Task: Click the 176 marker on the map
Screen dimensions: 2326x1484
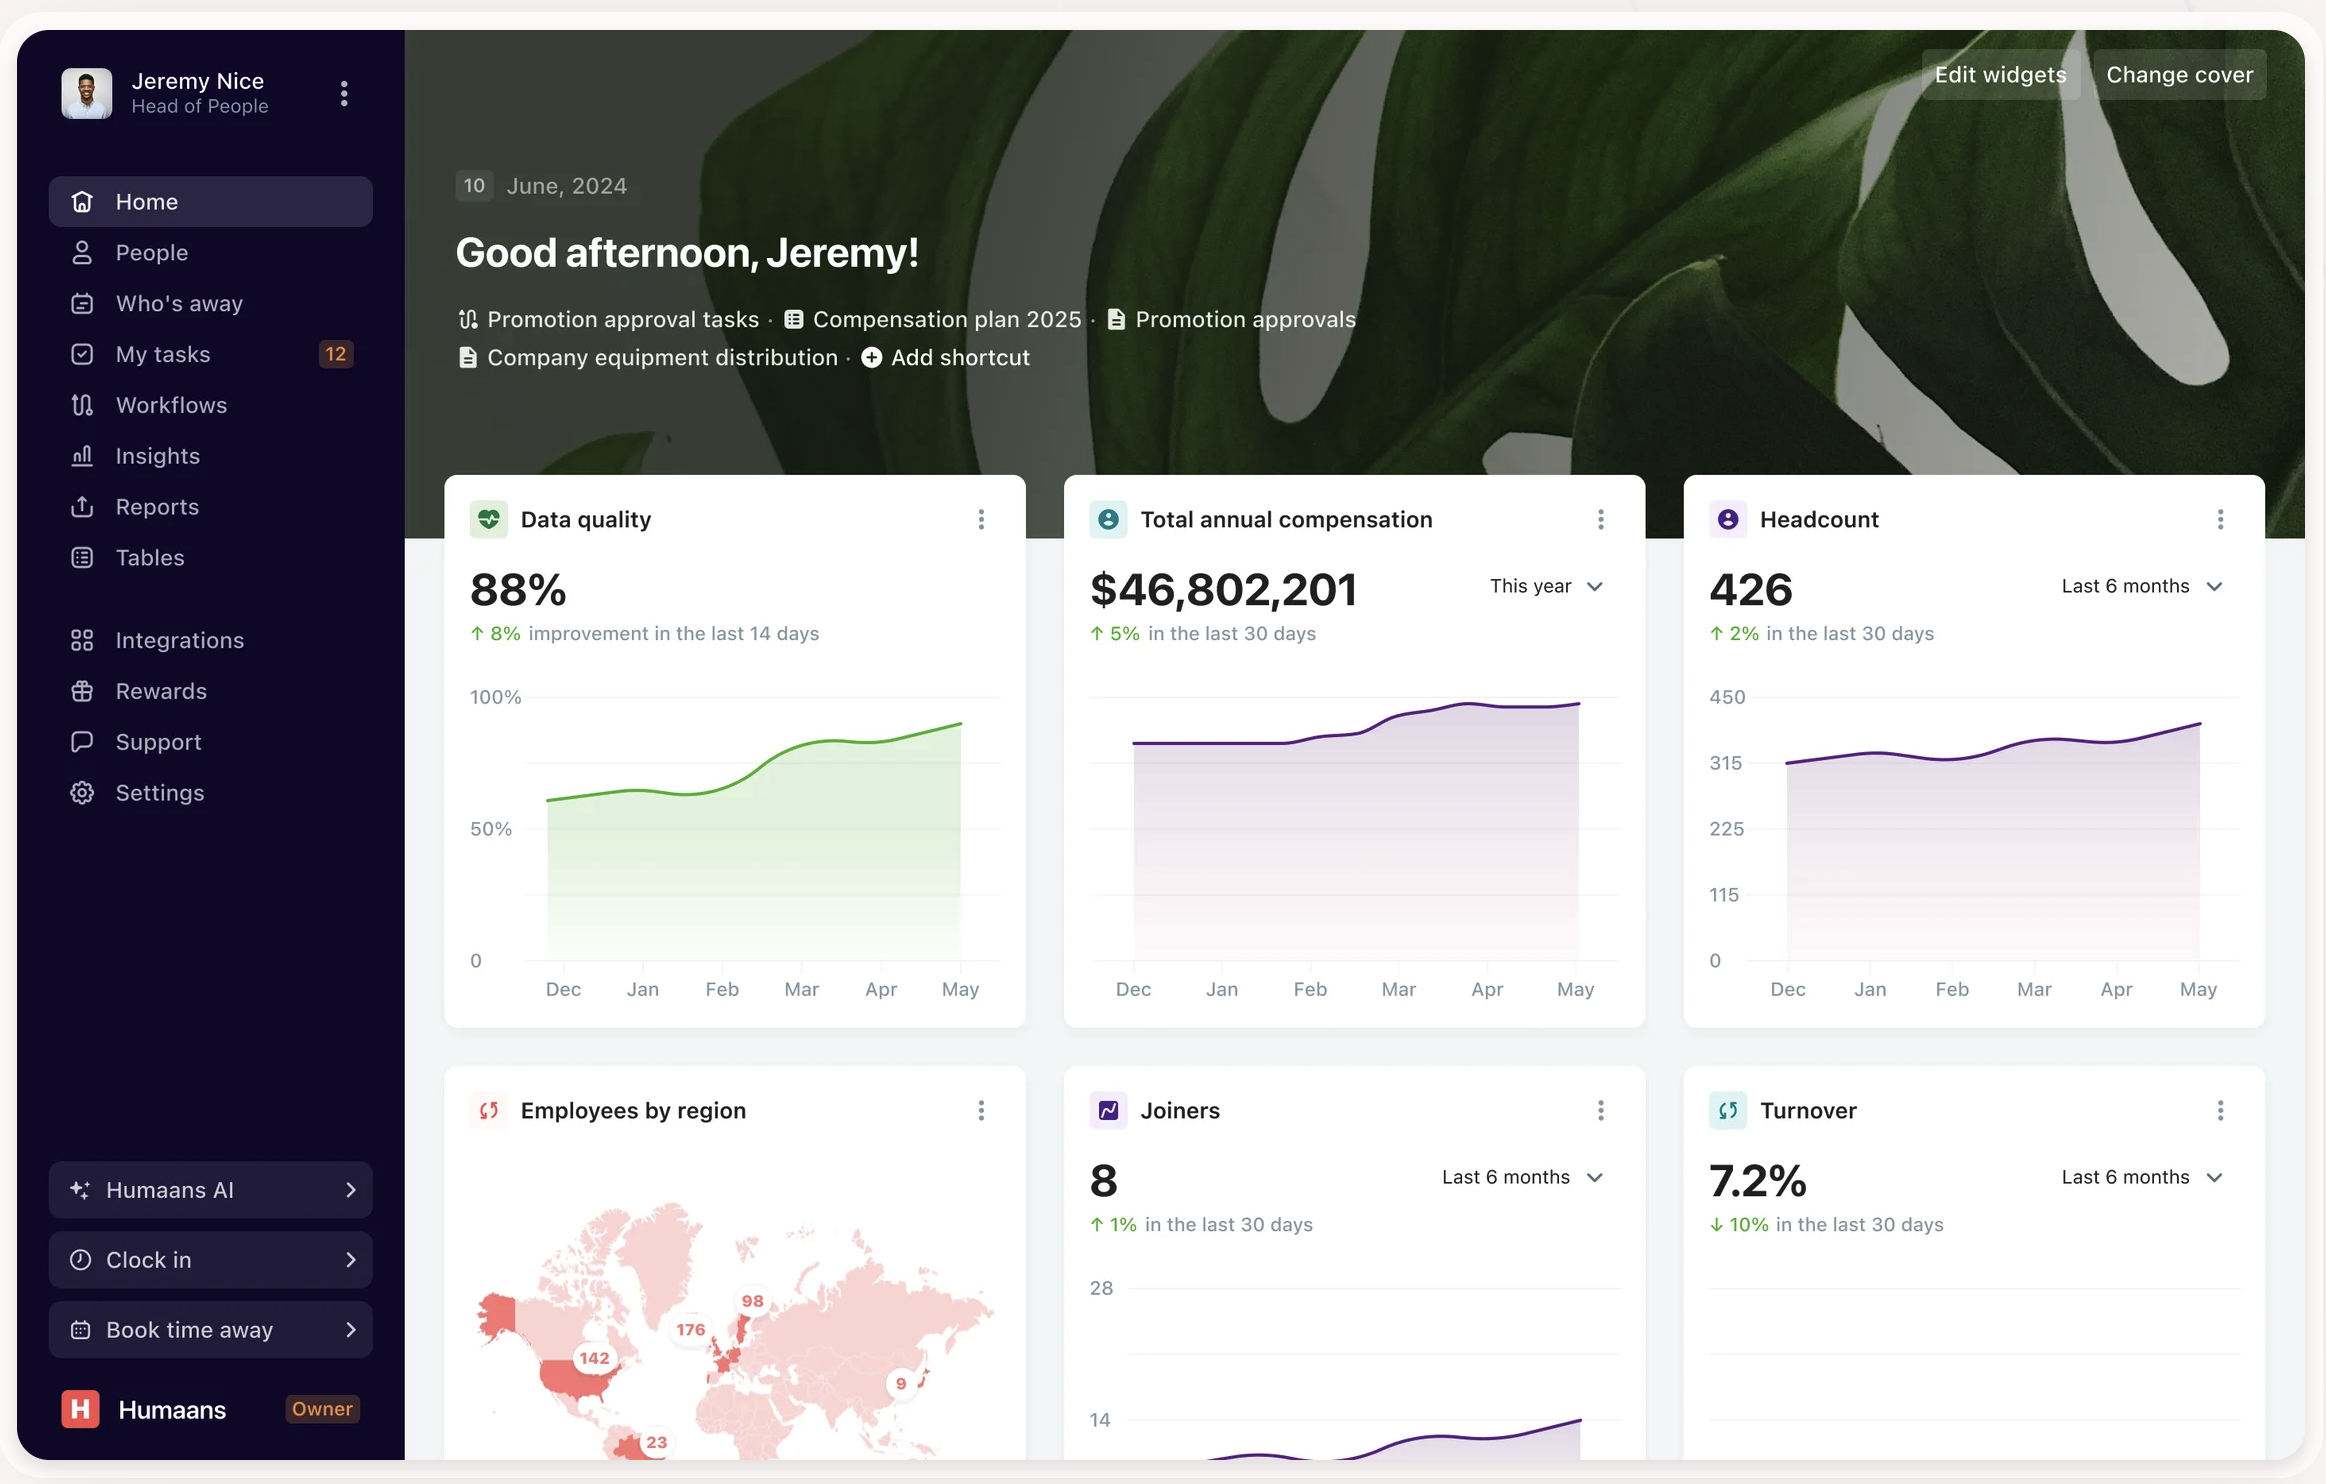Action: click(x=691, y=1329)
